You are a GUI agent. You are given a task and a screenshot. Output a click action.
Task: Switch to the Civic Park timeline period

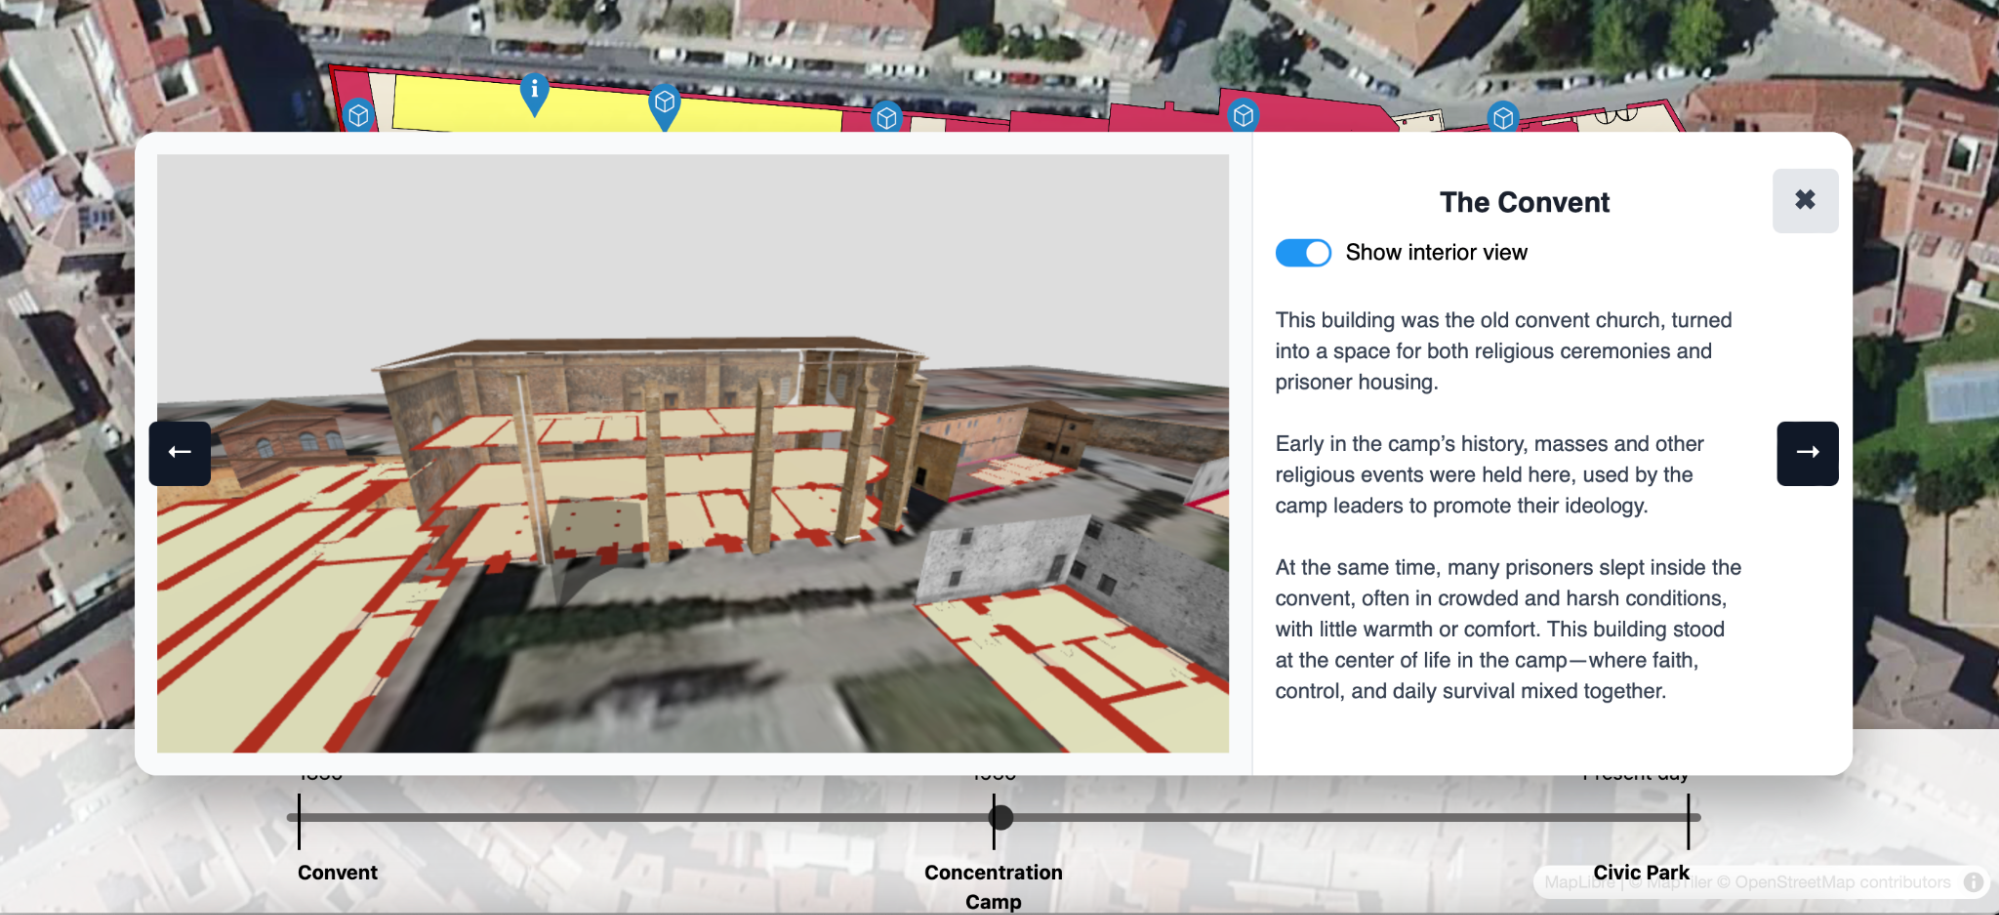coord(1640,872)
